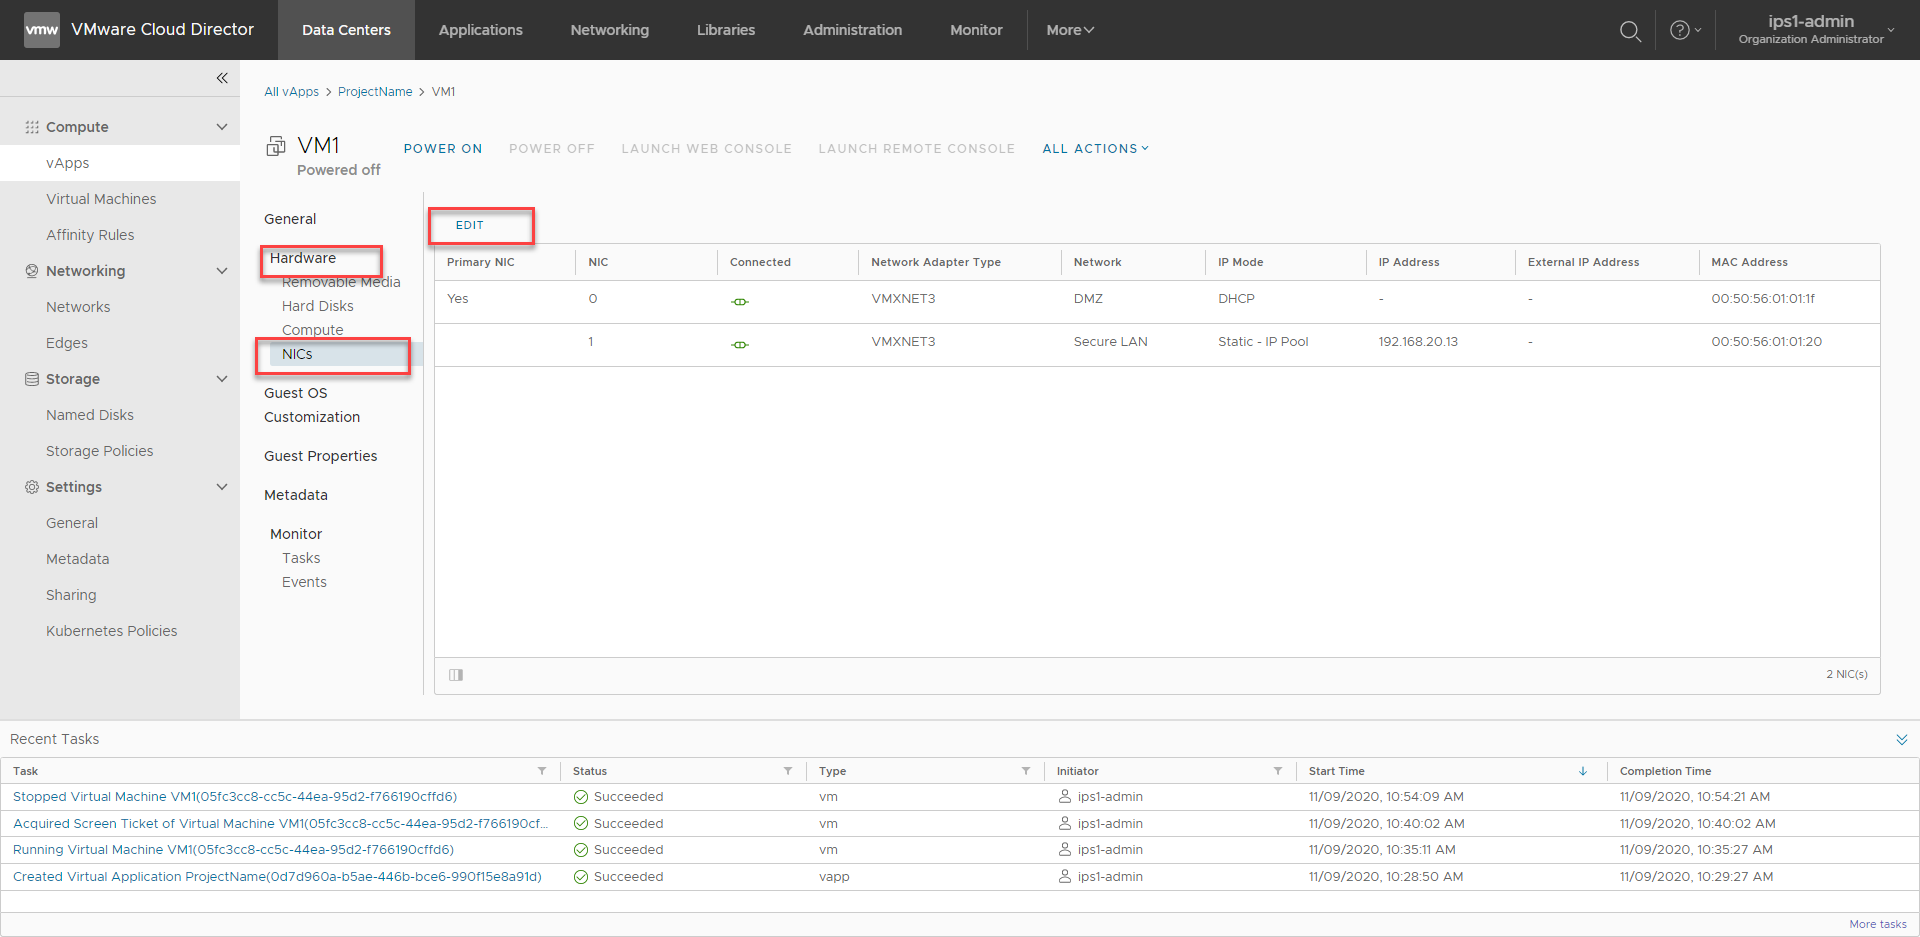Image resolution: width=1920 pixels, height=937 pixels.
Task: Collapse the Recent Tasks panel chevrons
Action: 1901,740
